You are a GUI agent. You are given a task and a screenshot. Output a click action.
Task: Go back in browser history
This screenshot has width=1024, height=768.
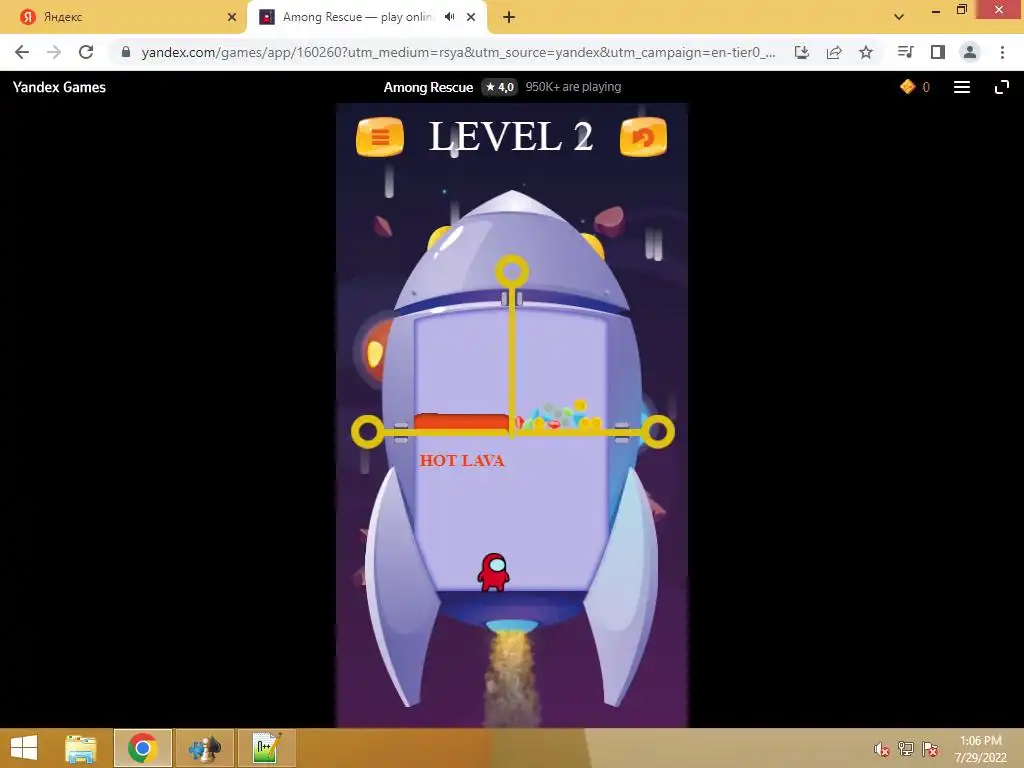click(22, 52)
